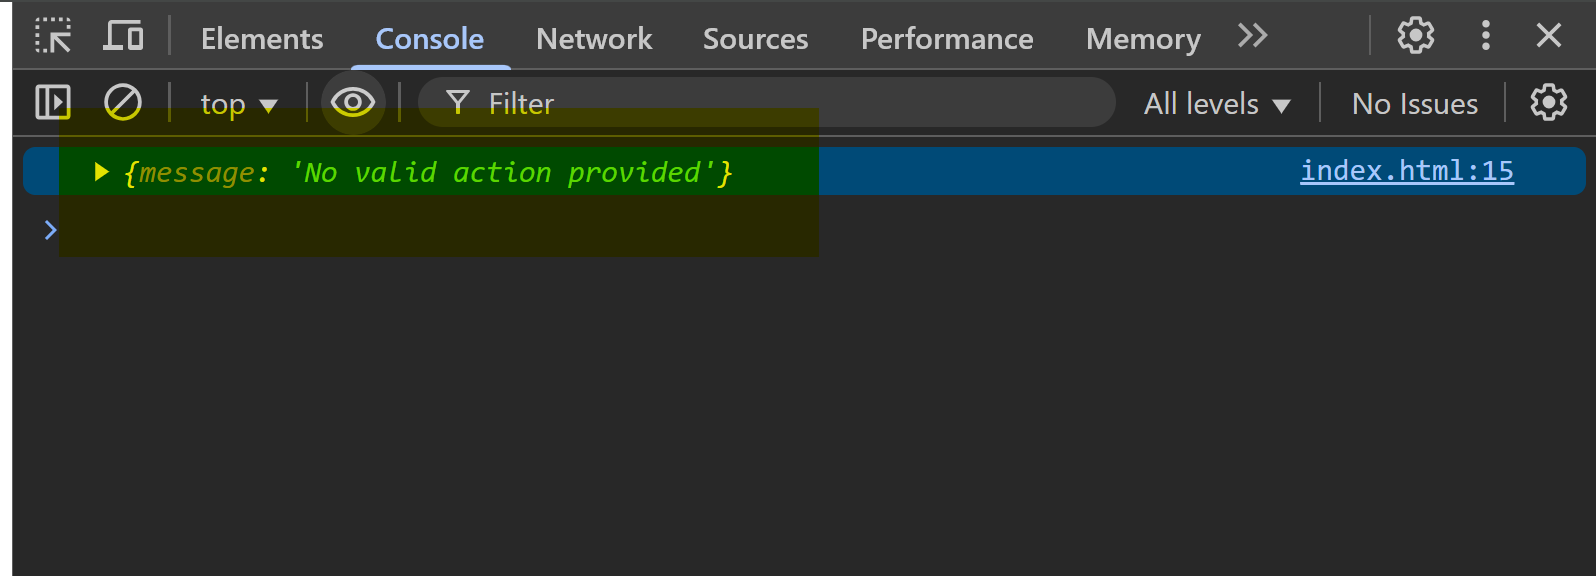
Task: Open the top JavaScript context dropdown
Action: [238, 104]
